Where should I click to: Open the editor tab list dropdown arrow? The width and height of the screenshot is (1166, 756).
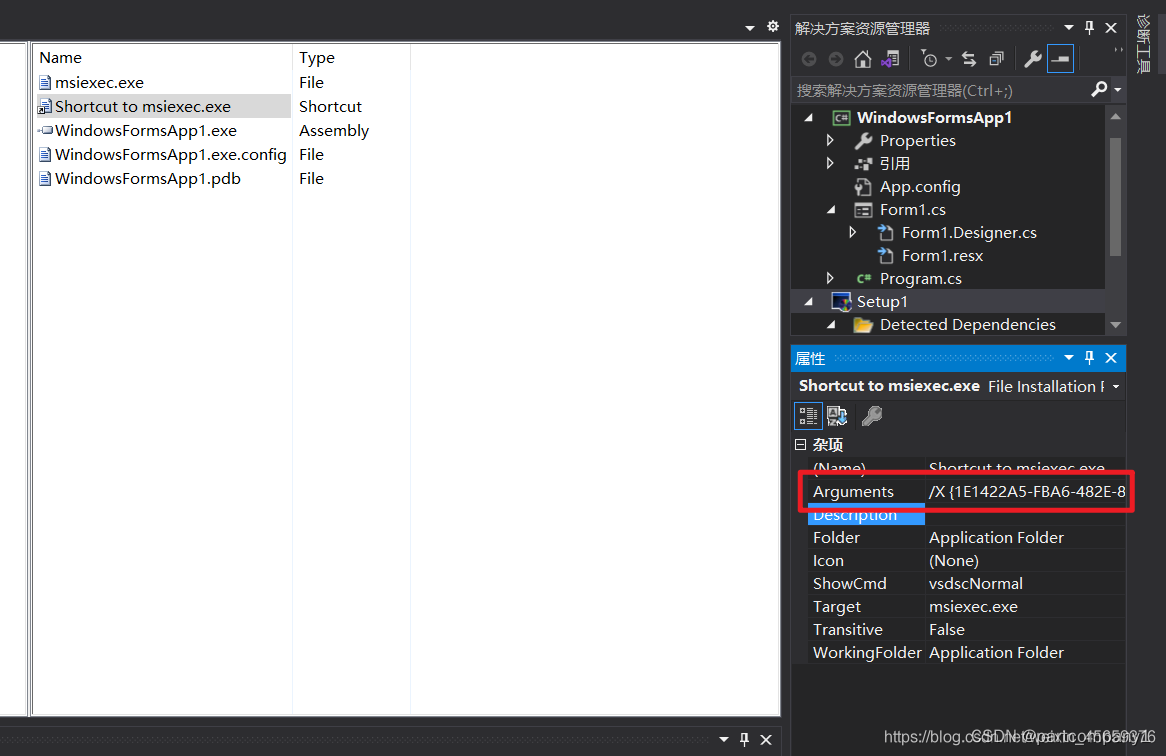click(x=750, y=28)
